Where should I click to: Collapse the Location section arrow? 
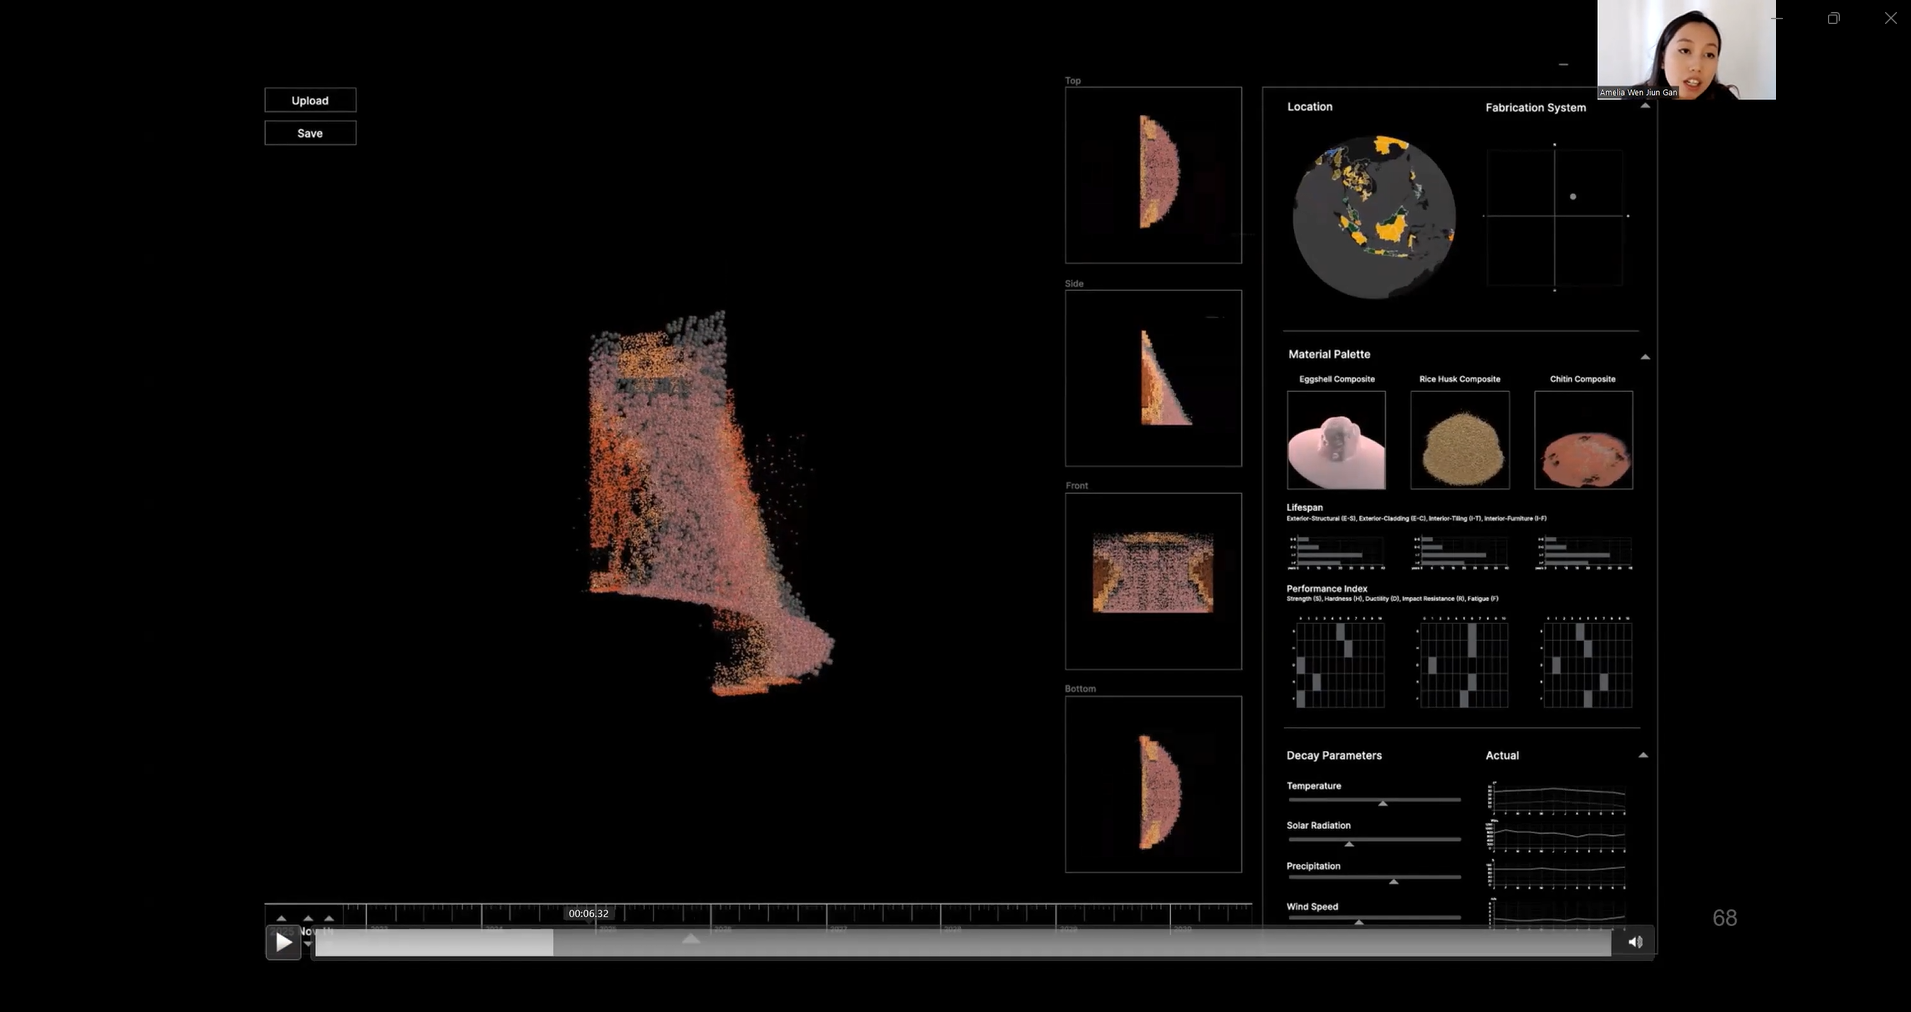coord(1645,106)
